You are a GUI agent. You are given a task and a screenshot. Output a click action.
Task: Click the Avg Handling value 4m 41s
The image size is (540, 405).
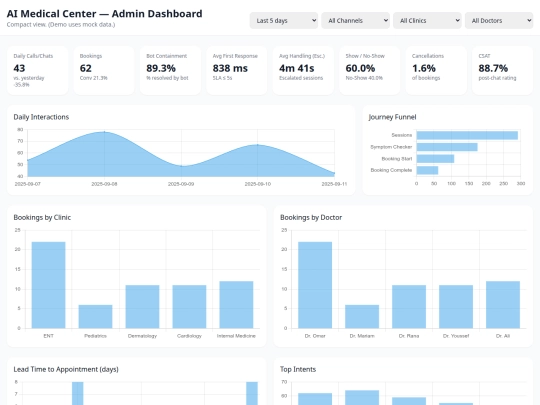pyautogui.click(x=297, y=68)
